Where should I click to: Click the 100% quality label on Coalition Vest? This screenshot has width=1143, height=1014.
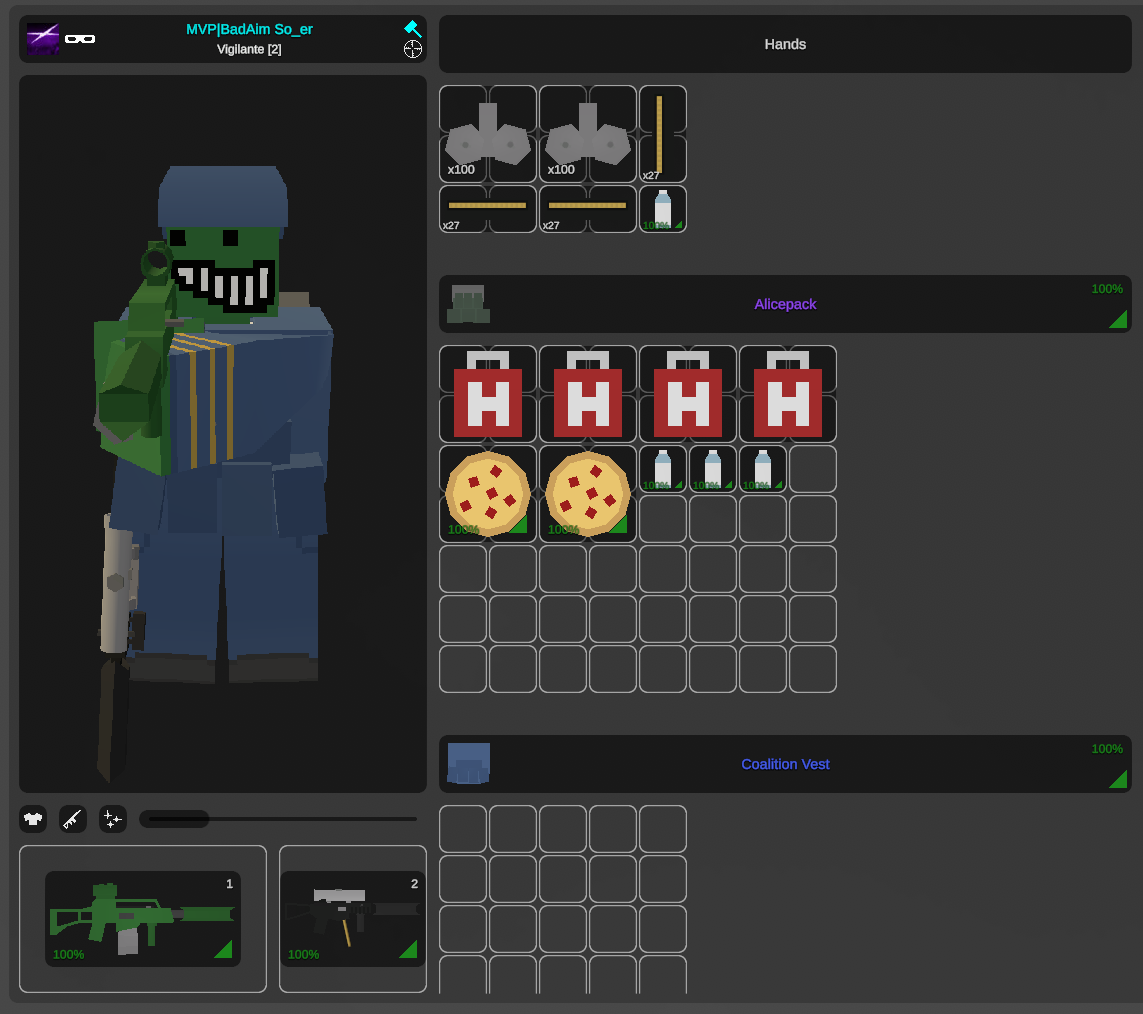[x=1107, y=749]
